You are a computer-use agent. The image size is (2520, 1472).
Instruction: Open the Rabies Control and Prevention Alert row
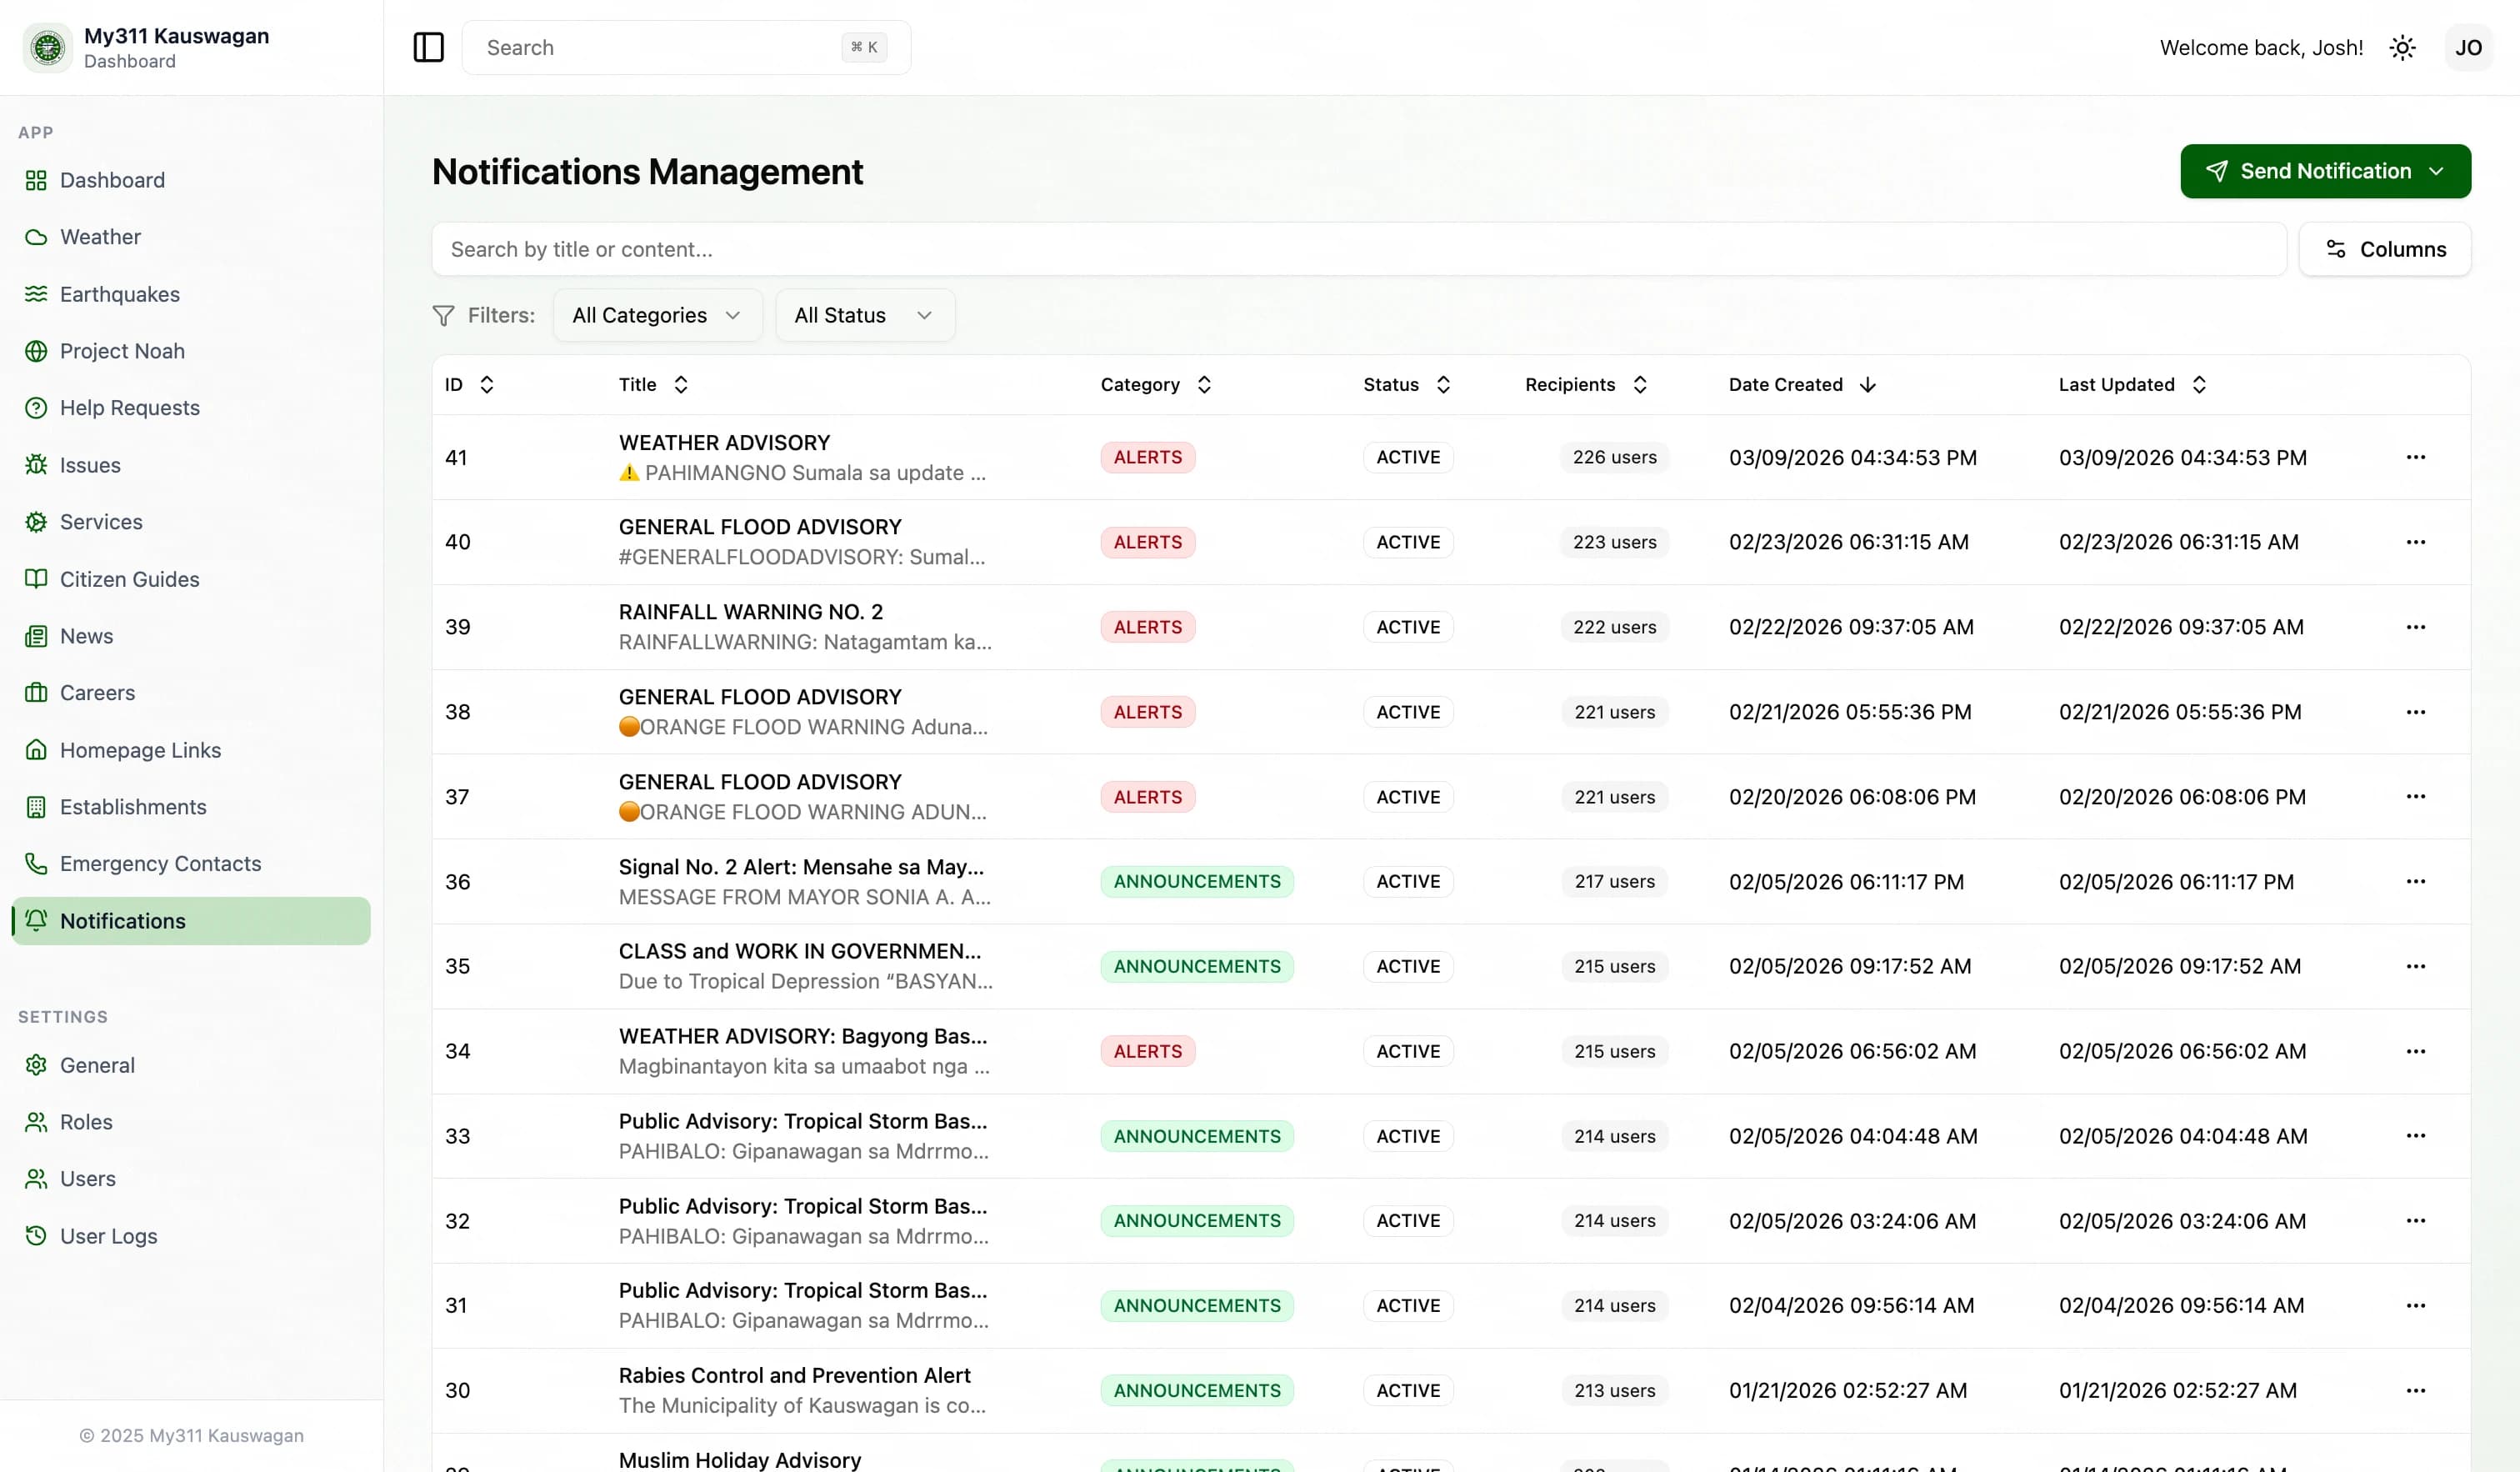click(x=1450, y=1390)
